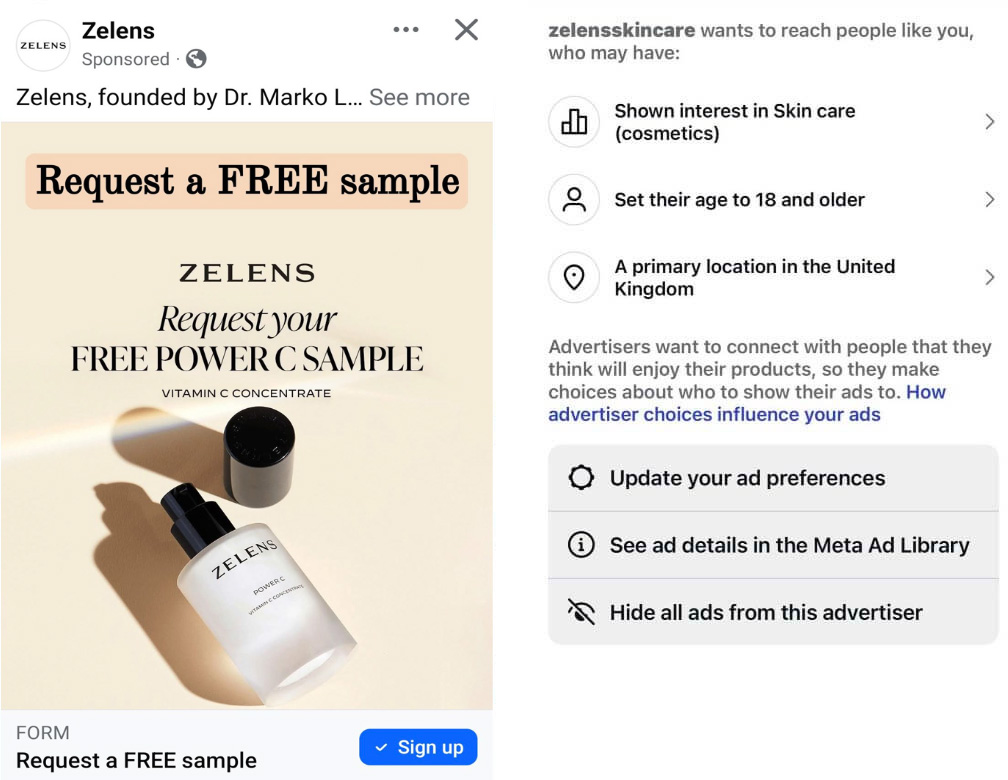Click the location pin icon
This screenshot has height=780, width=1008.
[574, 277]
